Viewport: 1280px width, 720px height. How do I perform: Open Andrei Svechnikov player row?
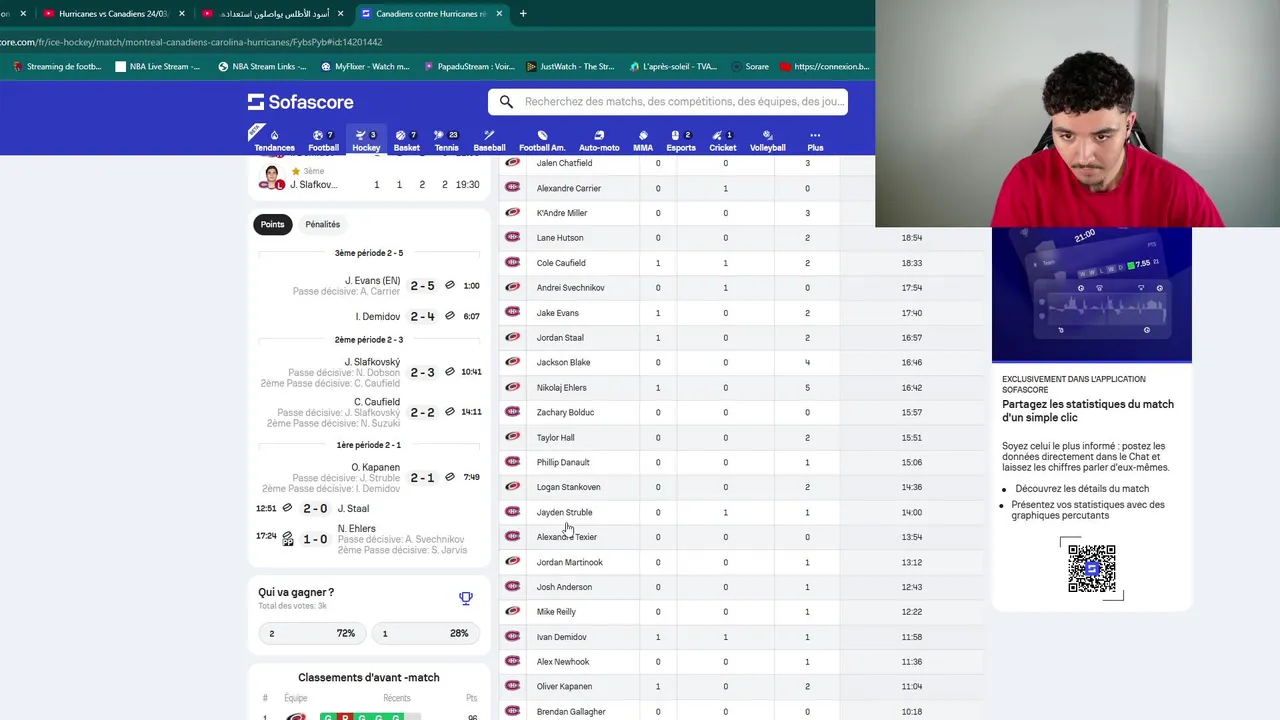coord(741,288)
